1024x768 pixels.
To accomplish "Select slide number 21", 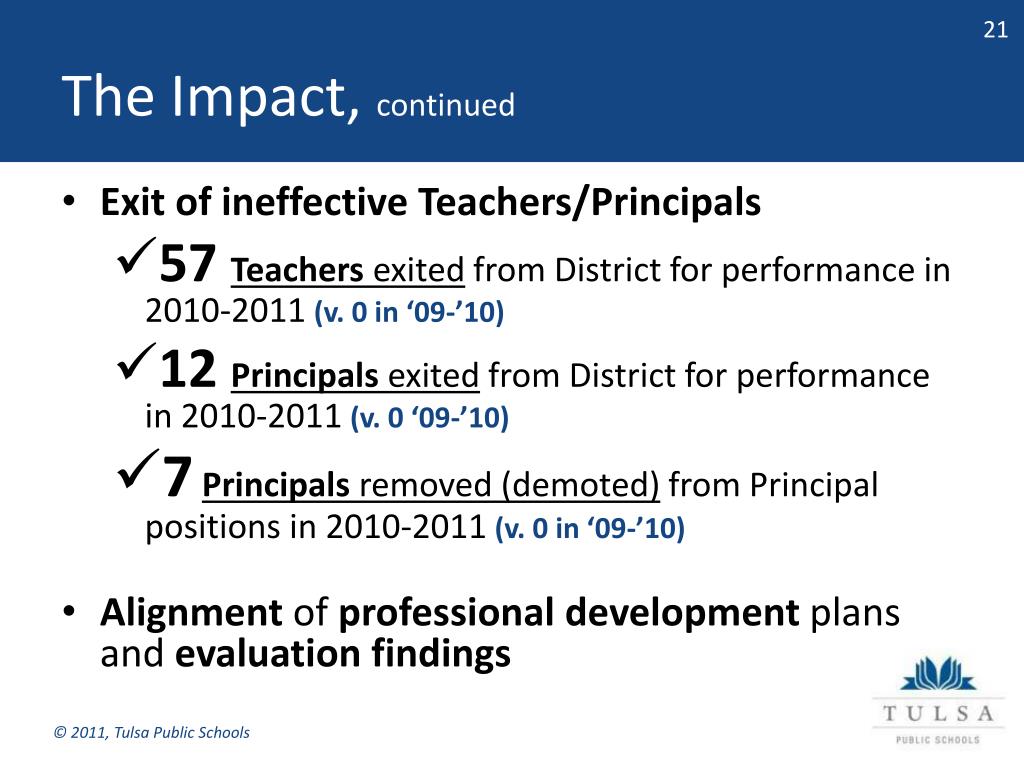I will (x=995, y=30).
